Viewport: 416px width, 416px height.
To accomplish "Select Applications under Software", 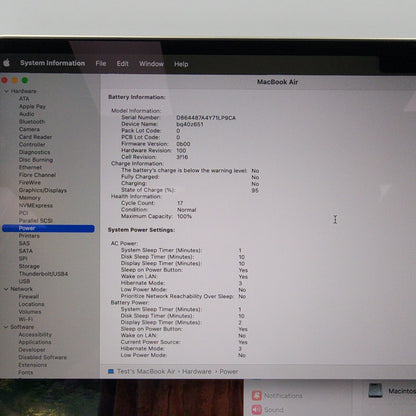I will tap(35, 342).
